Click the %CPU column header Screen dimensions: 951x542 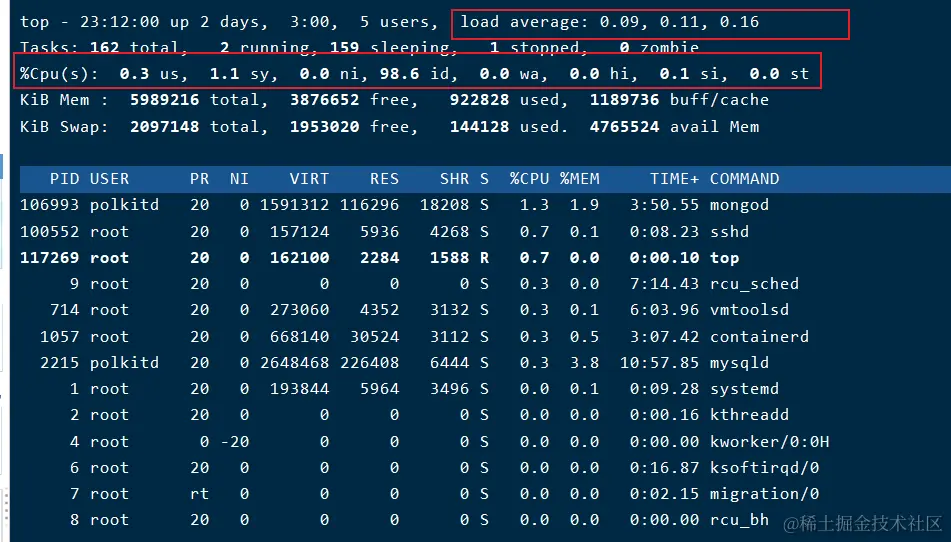tap(529, 179)
